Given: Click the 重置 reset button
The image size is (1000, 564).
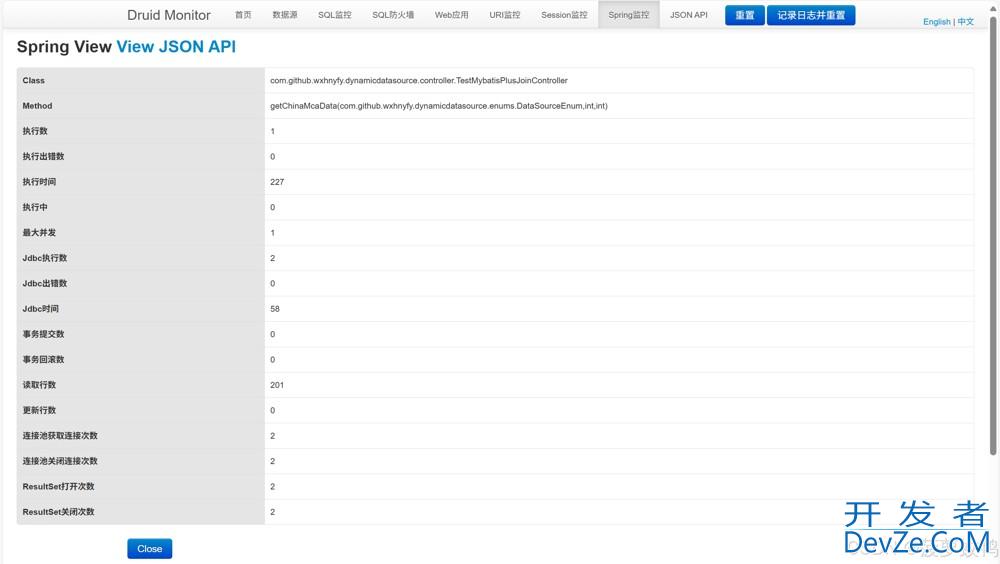Looking at the screenshot, I should click(x=745, y=15).
